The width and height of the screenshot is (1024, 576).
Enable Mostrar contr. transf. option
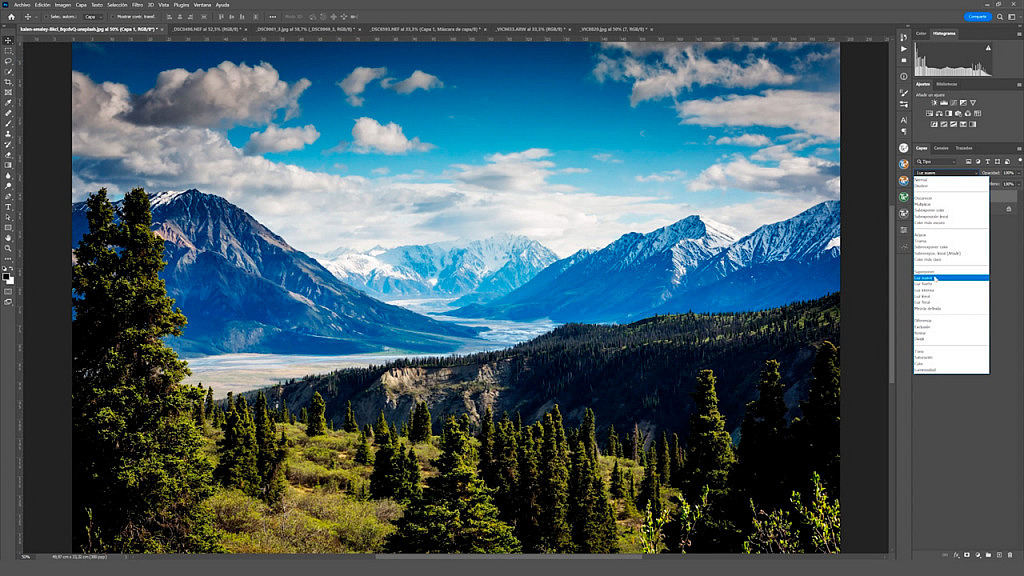coord(112,16)
